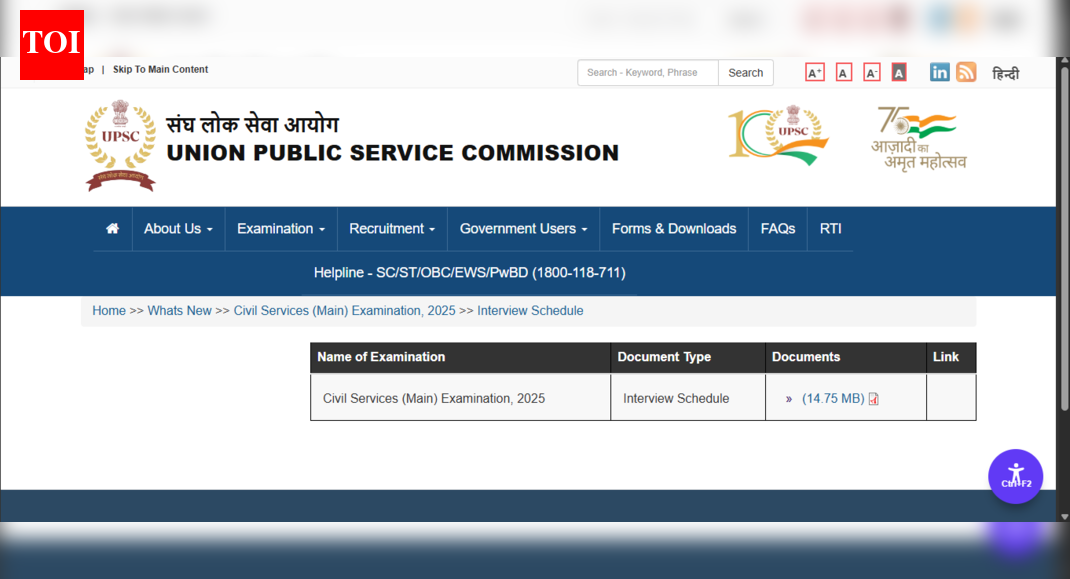Viewport: 1070px width, 579px height.
Task: Open the accessibility widget at bottom right
Action: click(x=1016, y=477)
